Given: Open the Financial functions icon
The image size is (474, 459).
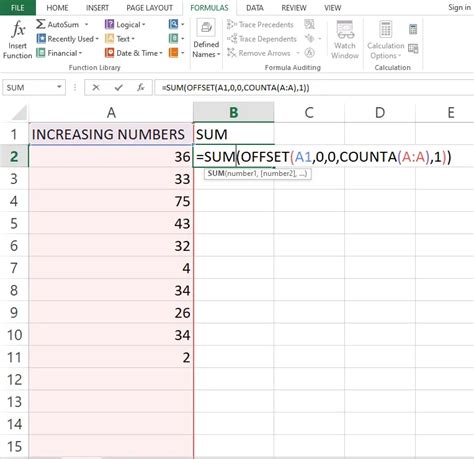Looking at the screenshot, I should (x=41, y=53).
